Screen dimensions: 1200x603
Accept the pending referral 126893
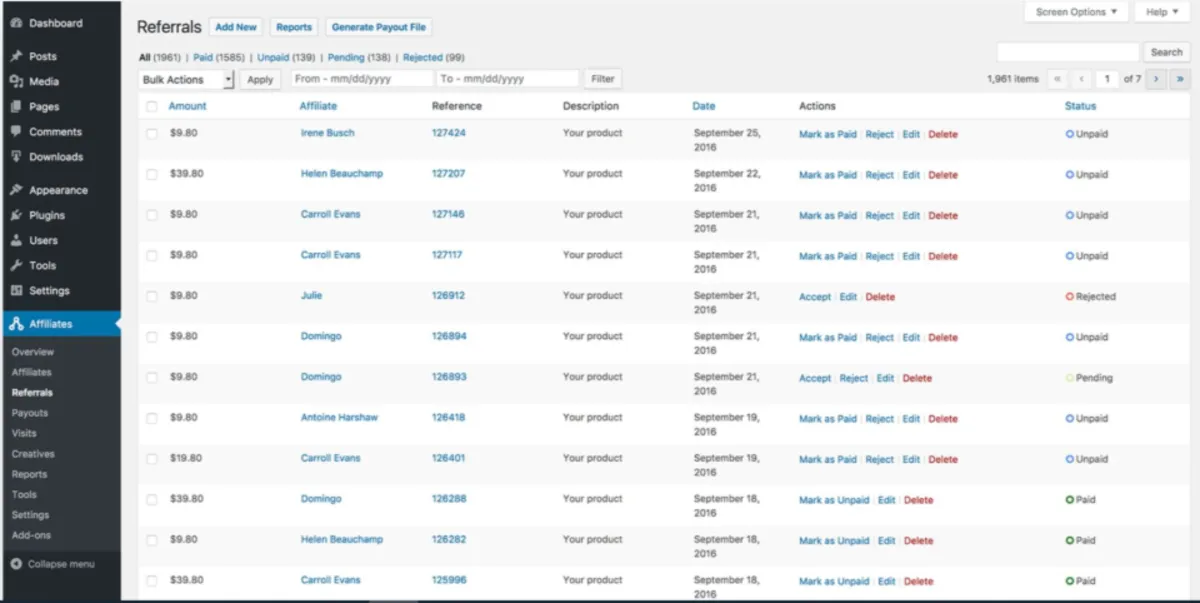tap(815, 378)
